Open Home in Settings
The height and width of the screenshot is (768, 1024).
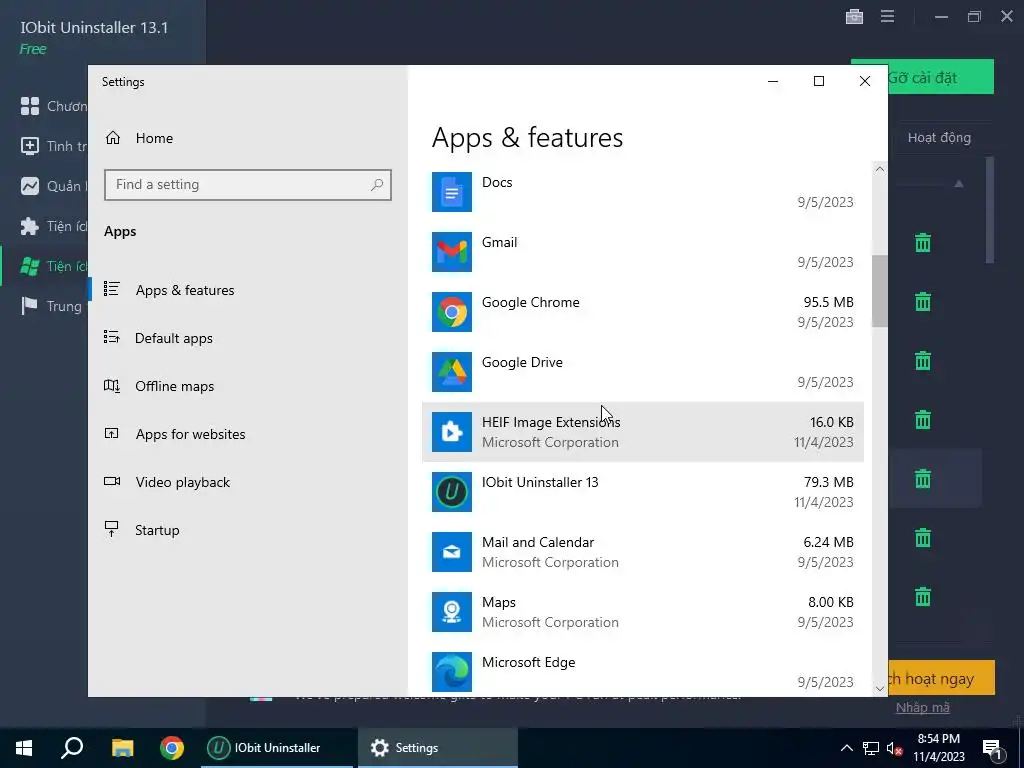tap(154, 138)
